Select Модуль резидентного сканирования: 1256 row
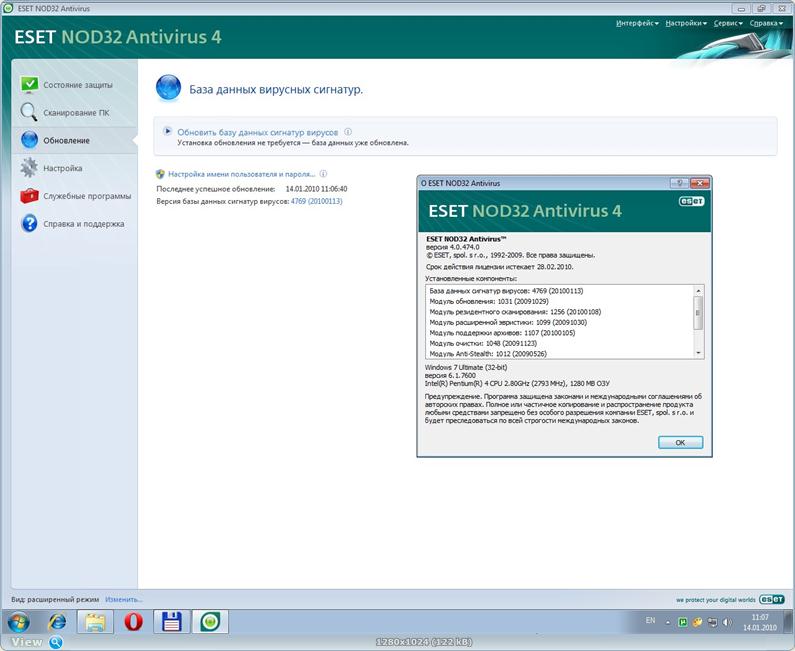The height and width of the screenshot is (651, 795). [515, 312]
